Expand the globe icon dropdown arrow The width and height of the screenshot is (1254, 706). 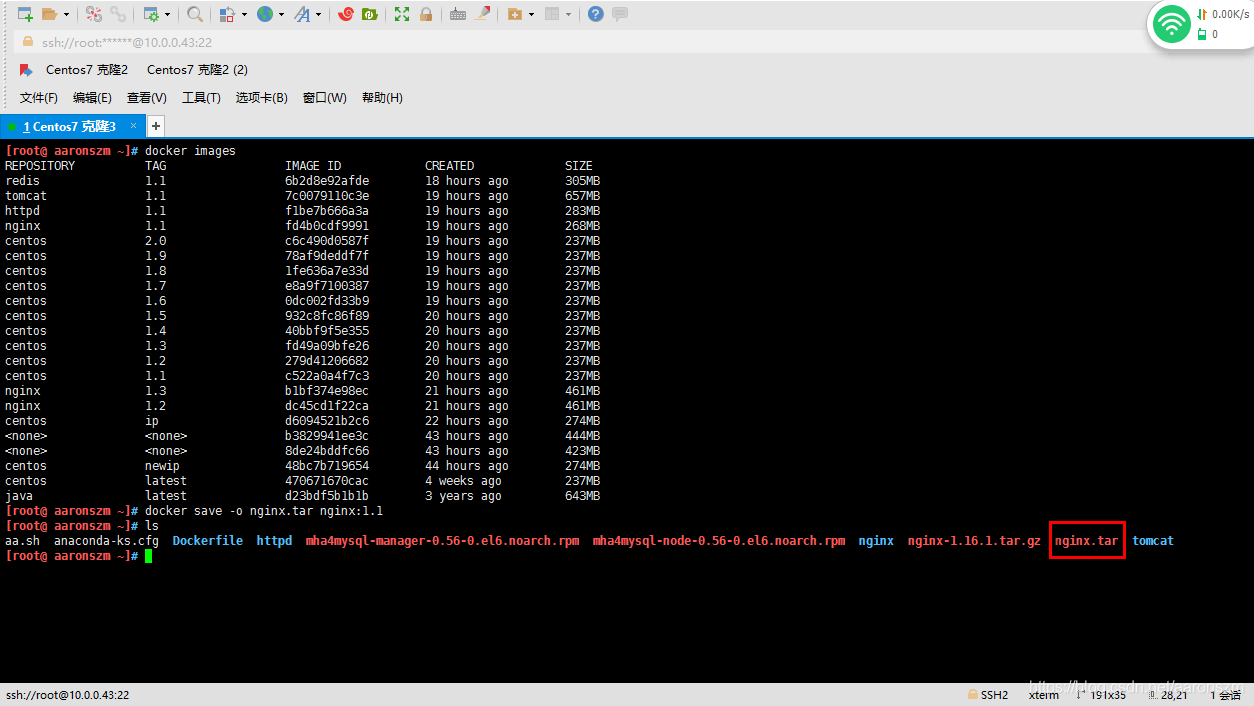click(x=281, y=15)
